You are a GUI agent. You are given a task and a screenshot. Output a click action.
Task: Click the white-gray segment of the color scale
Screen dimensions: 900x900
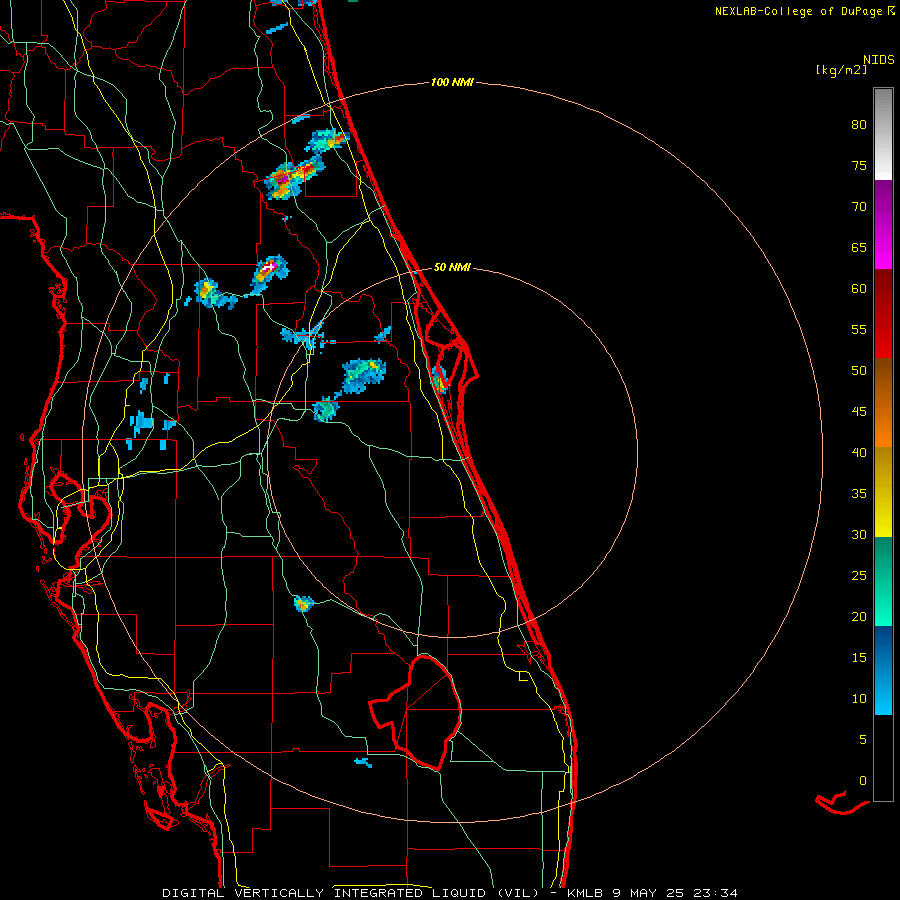[x=883, y=134]
